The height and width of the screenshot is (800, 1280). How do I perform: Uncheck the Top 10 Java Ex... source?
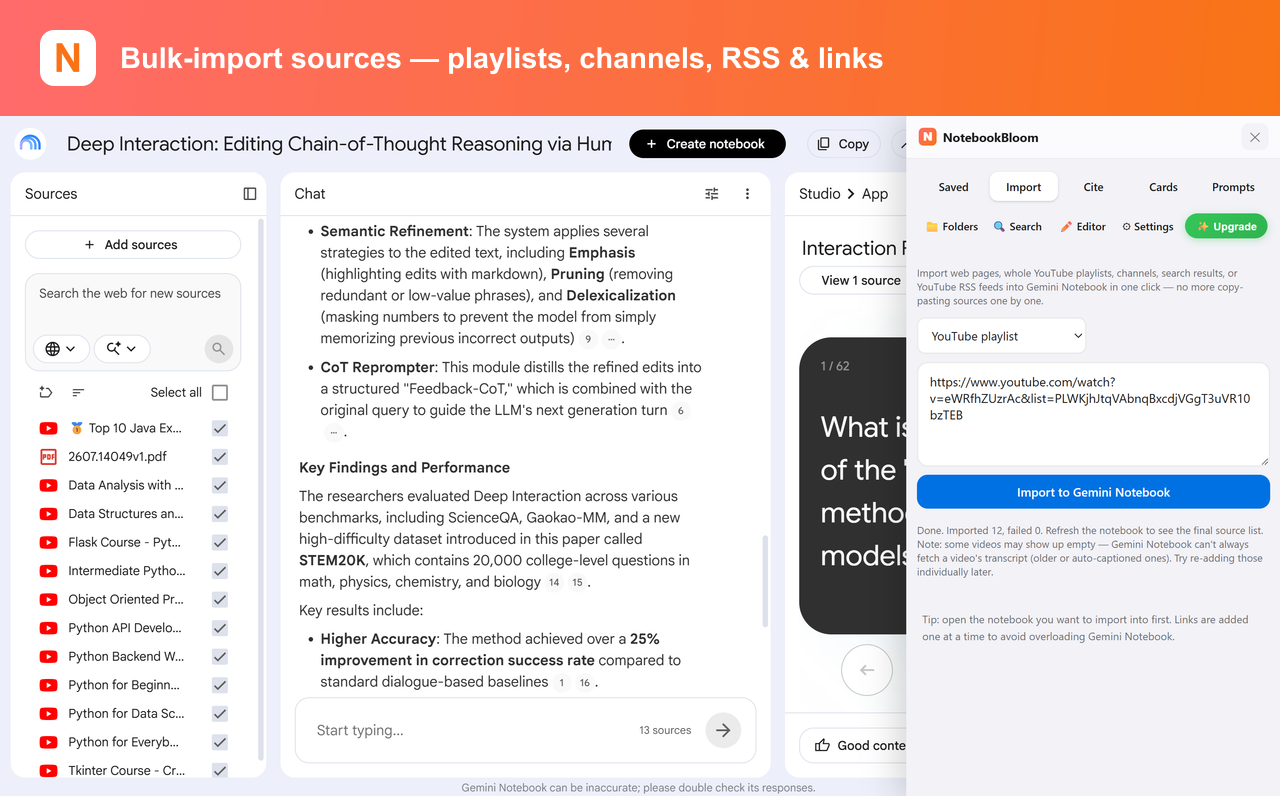[220, 428]
